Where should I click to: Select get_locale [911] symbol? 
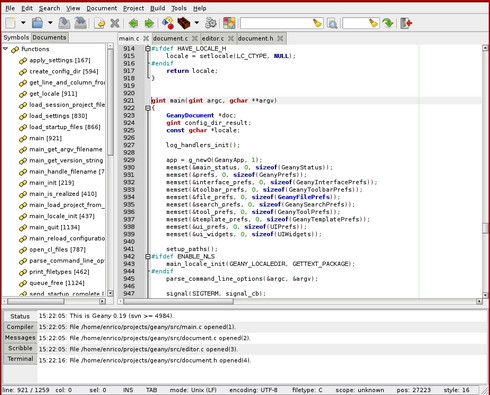53,94
